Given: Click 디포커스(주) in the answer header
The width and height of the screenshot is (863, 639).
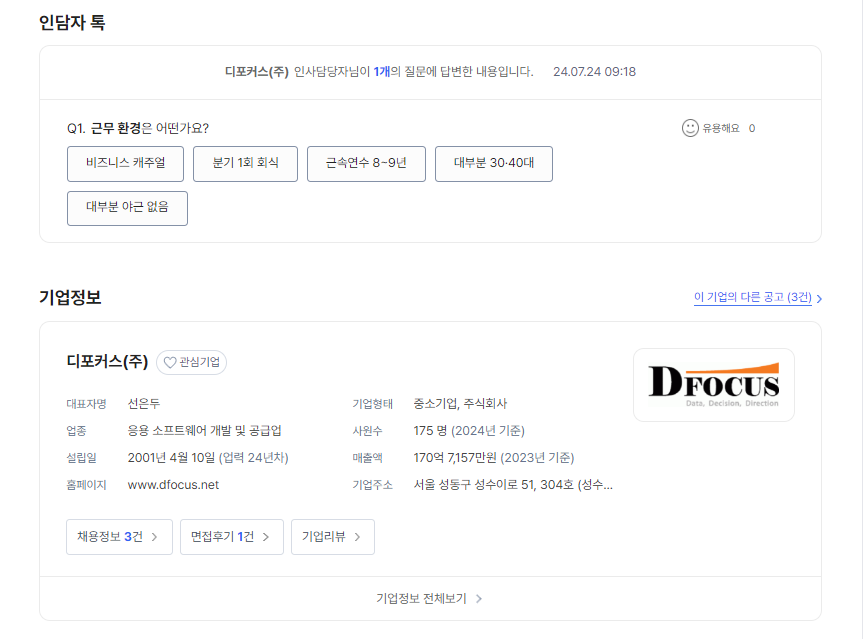Looking at the screenshot, I should click(x=256, y=72).
